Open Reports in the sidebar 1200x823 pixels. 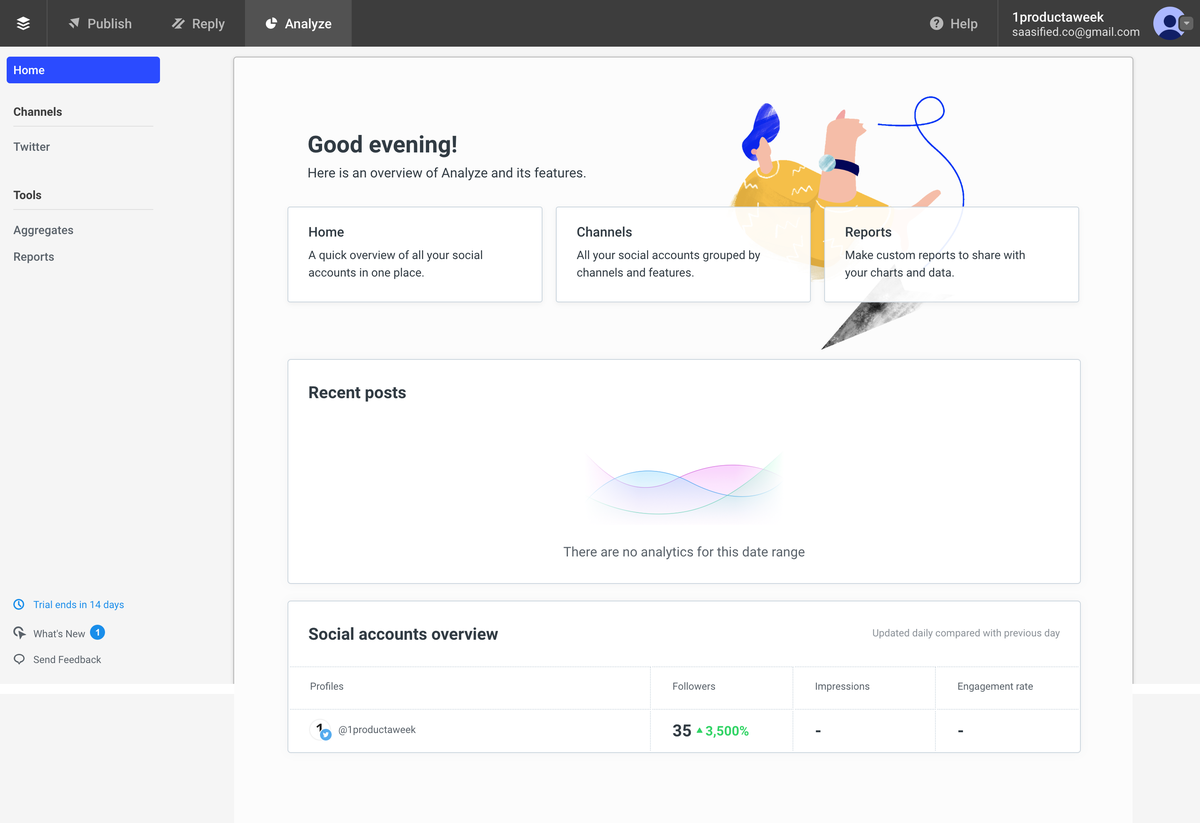pyautogui.click(x=34, y=257)
